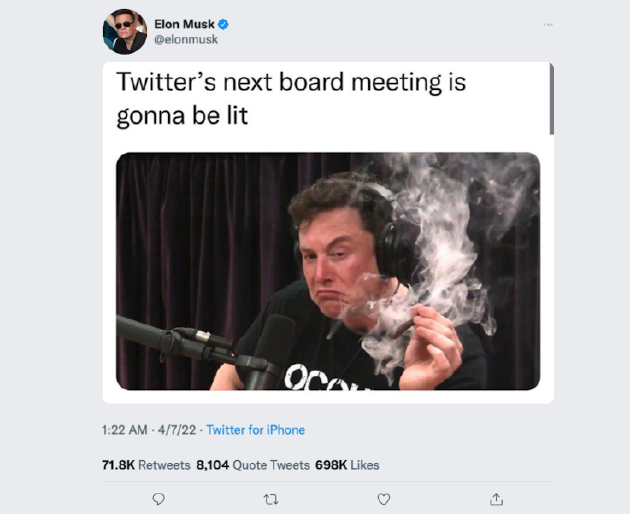Open the attached smoking photo
Image resolution: width=630 pixels, height=514 pixels.
[328, 271]
